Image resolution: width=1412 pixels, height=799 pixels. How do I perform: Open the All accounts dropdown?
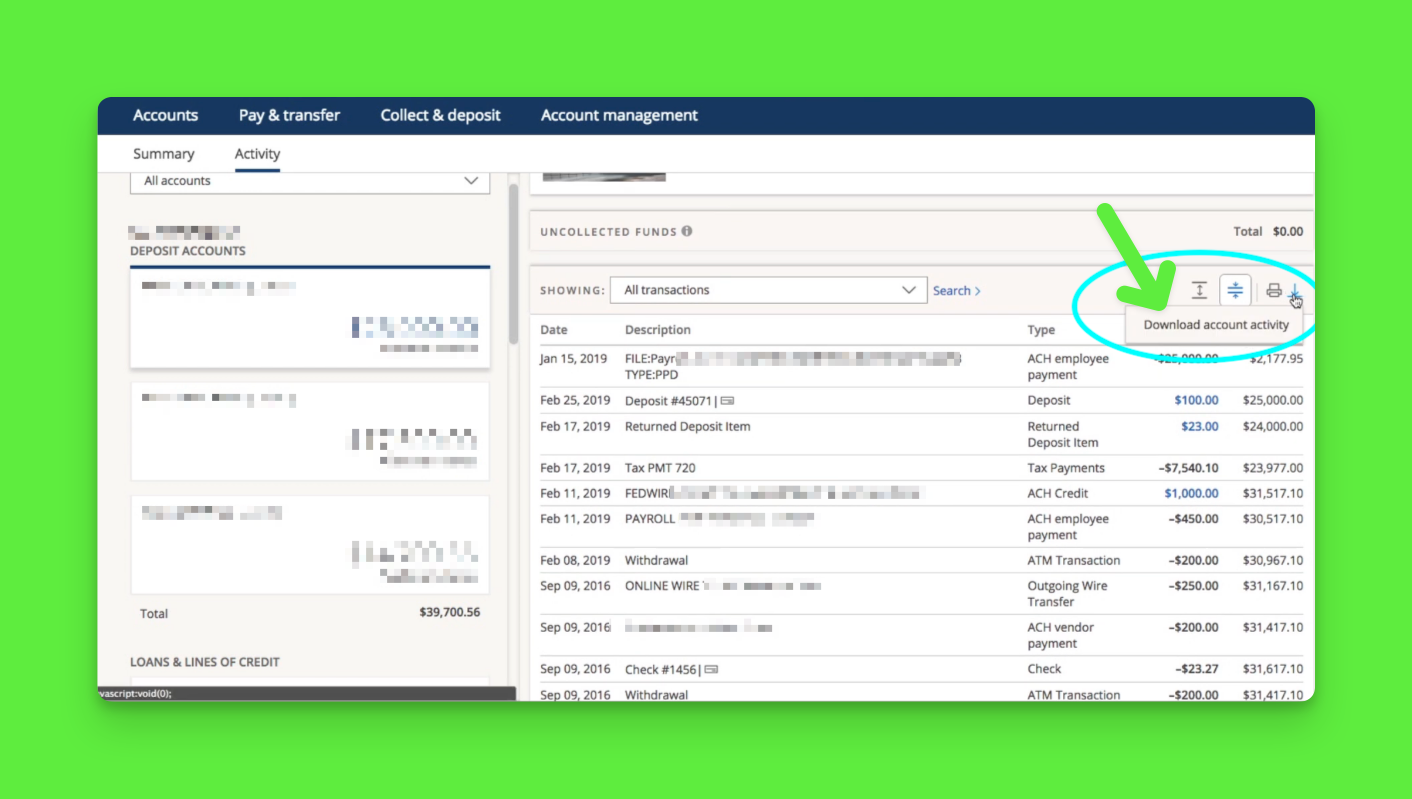(x=310, y=181)
